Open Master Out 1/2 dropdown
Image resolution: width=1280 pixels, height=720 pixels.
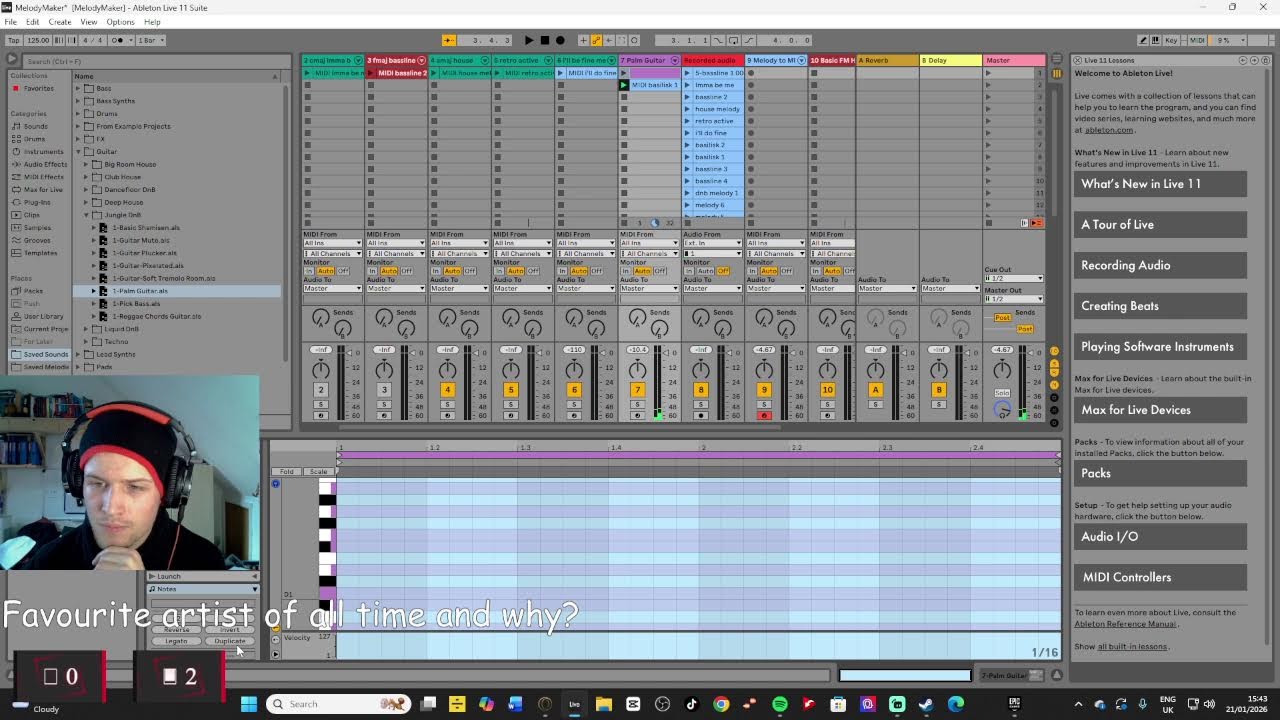(x=1014, y=299)
